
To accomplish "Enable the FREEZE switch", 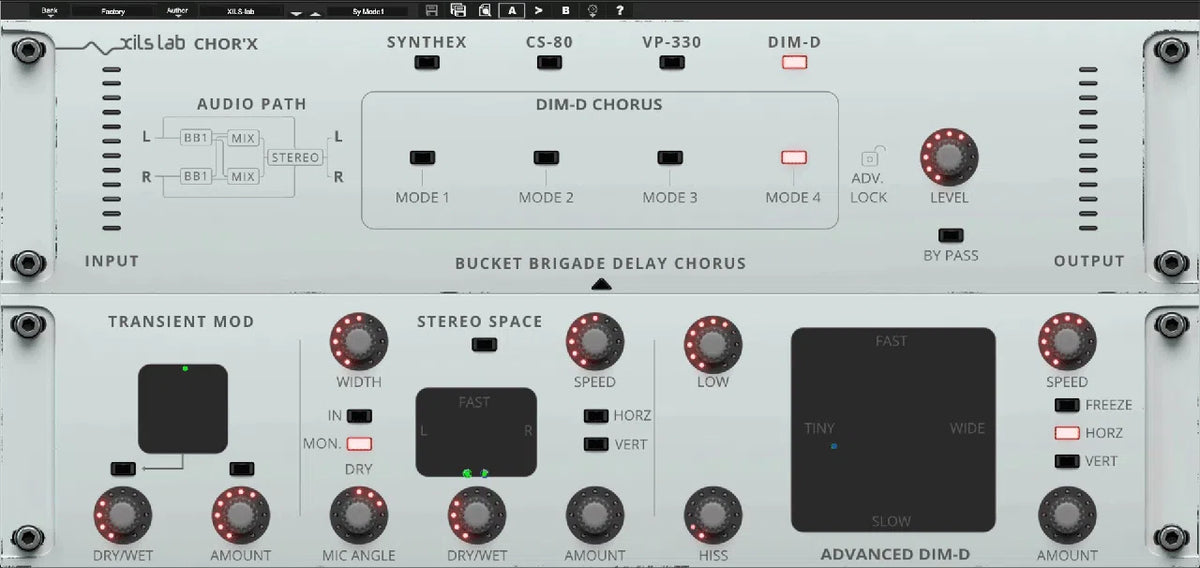I will pos(1070,405).
